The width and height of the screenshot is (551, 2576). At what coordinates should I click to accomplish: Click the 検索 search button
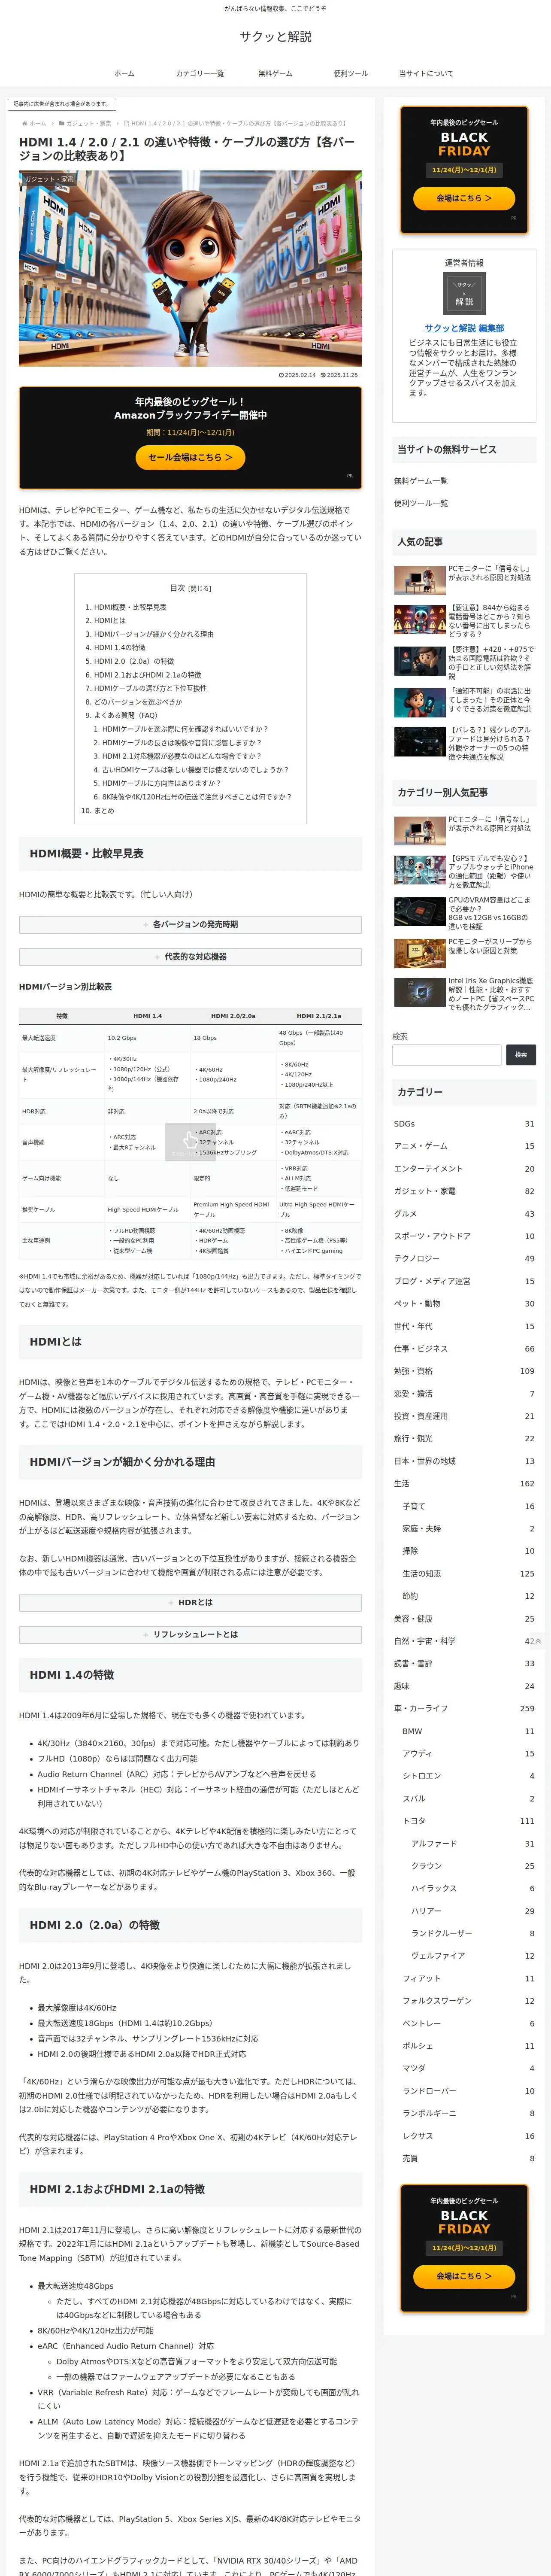pos(521,1054)
